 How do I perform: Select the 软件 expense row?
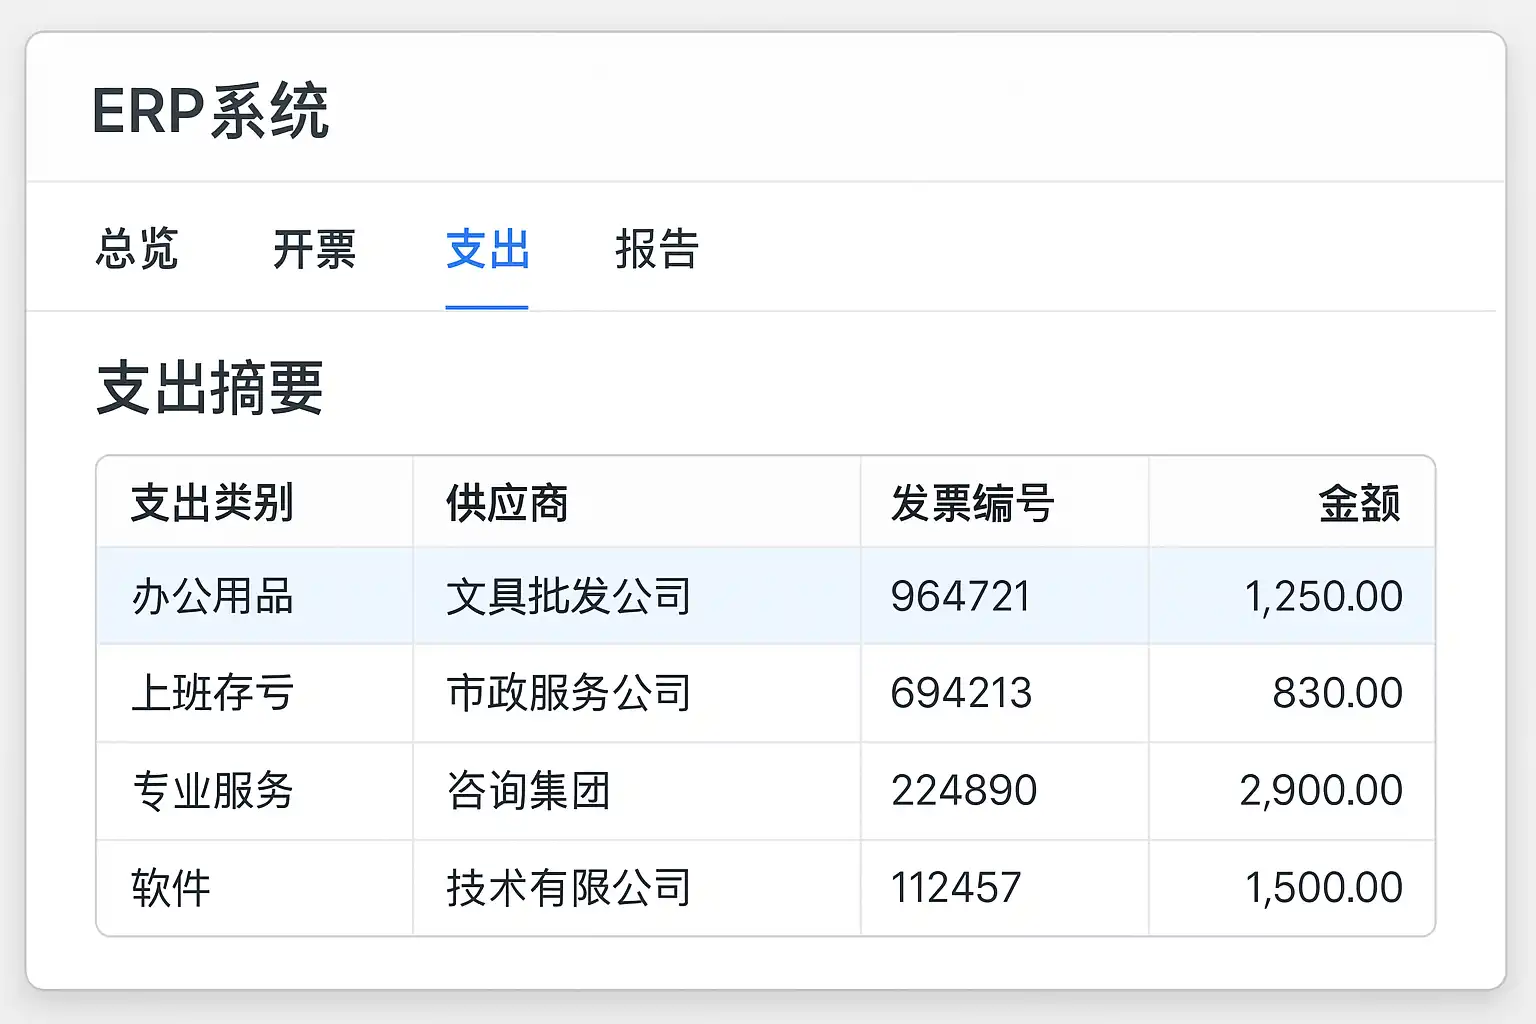171,888
